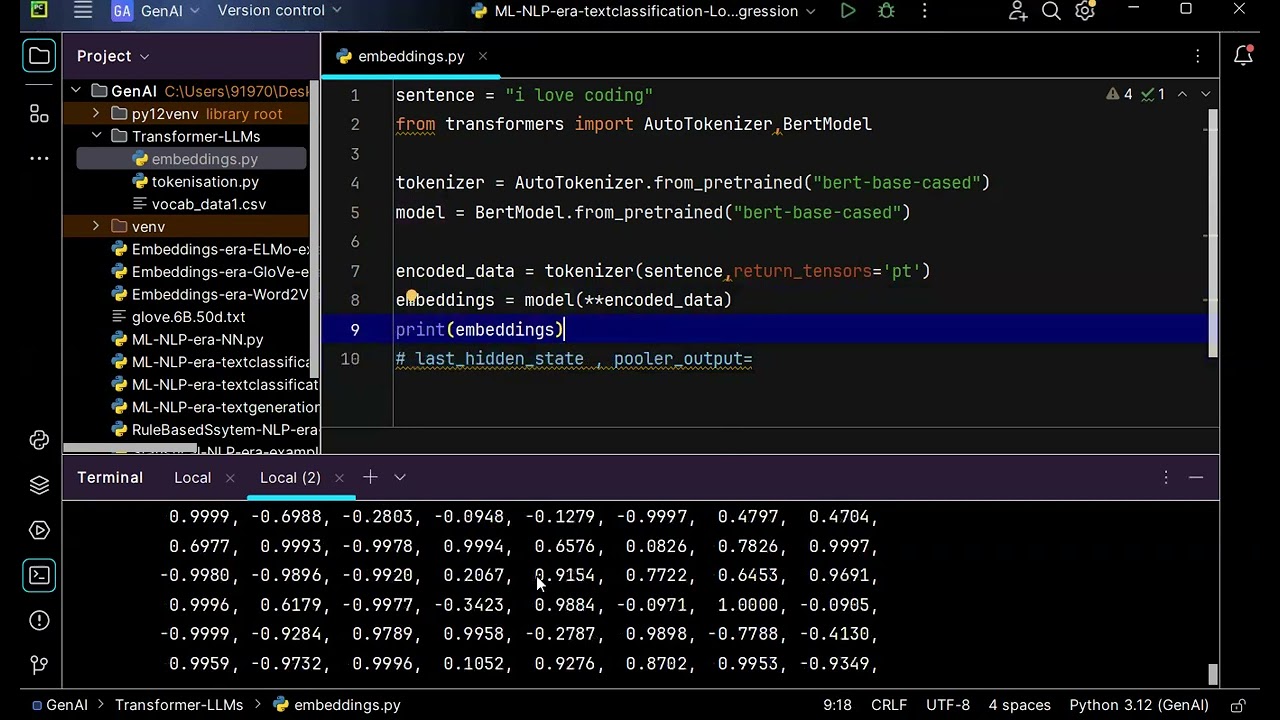Click the warnings count indicator
The width and height of the screenshot is (1280, 720).
click(1120, 94)
